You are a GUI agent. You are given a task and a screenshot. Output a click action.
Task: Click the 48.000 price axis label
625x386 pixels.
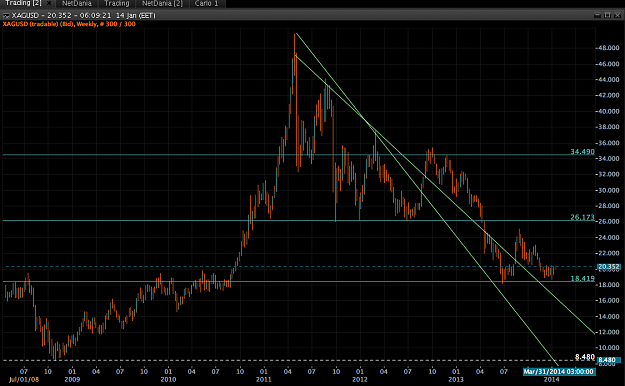[609, 48]
